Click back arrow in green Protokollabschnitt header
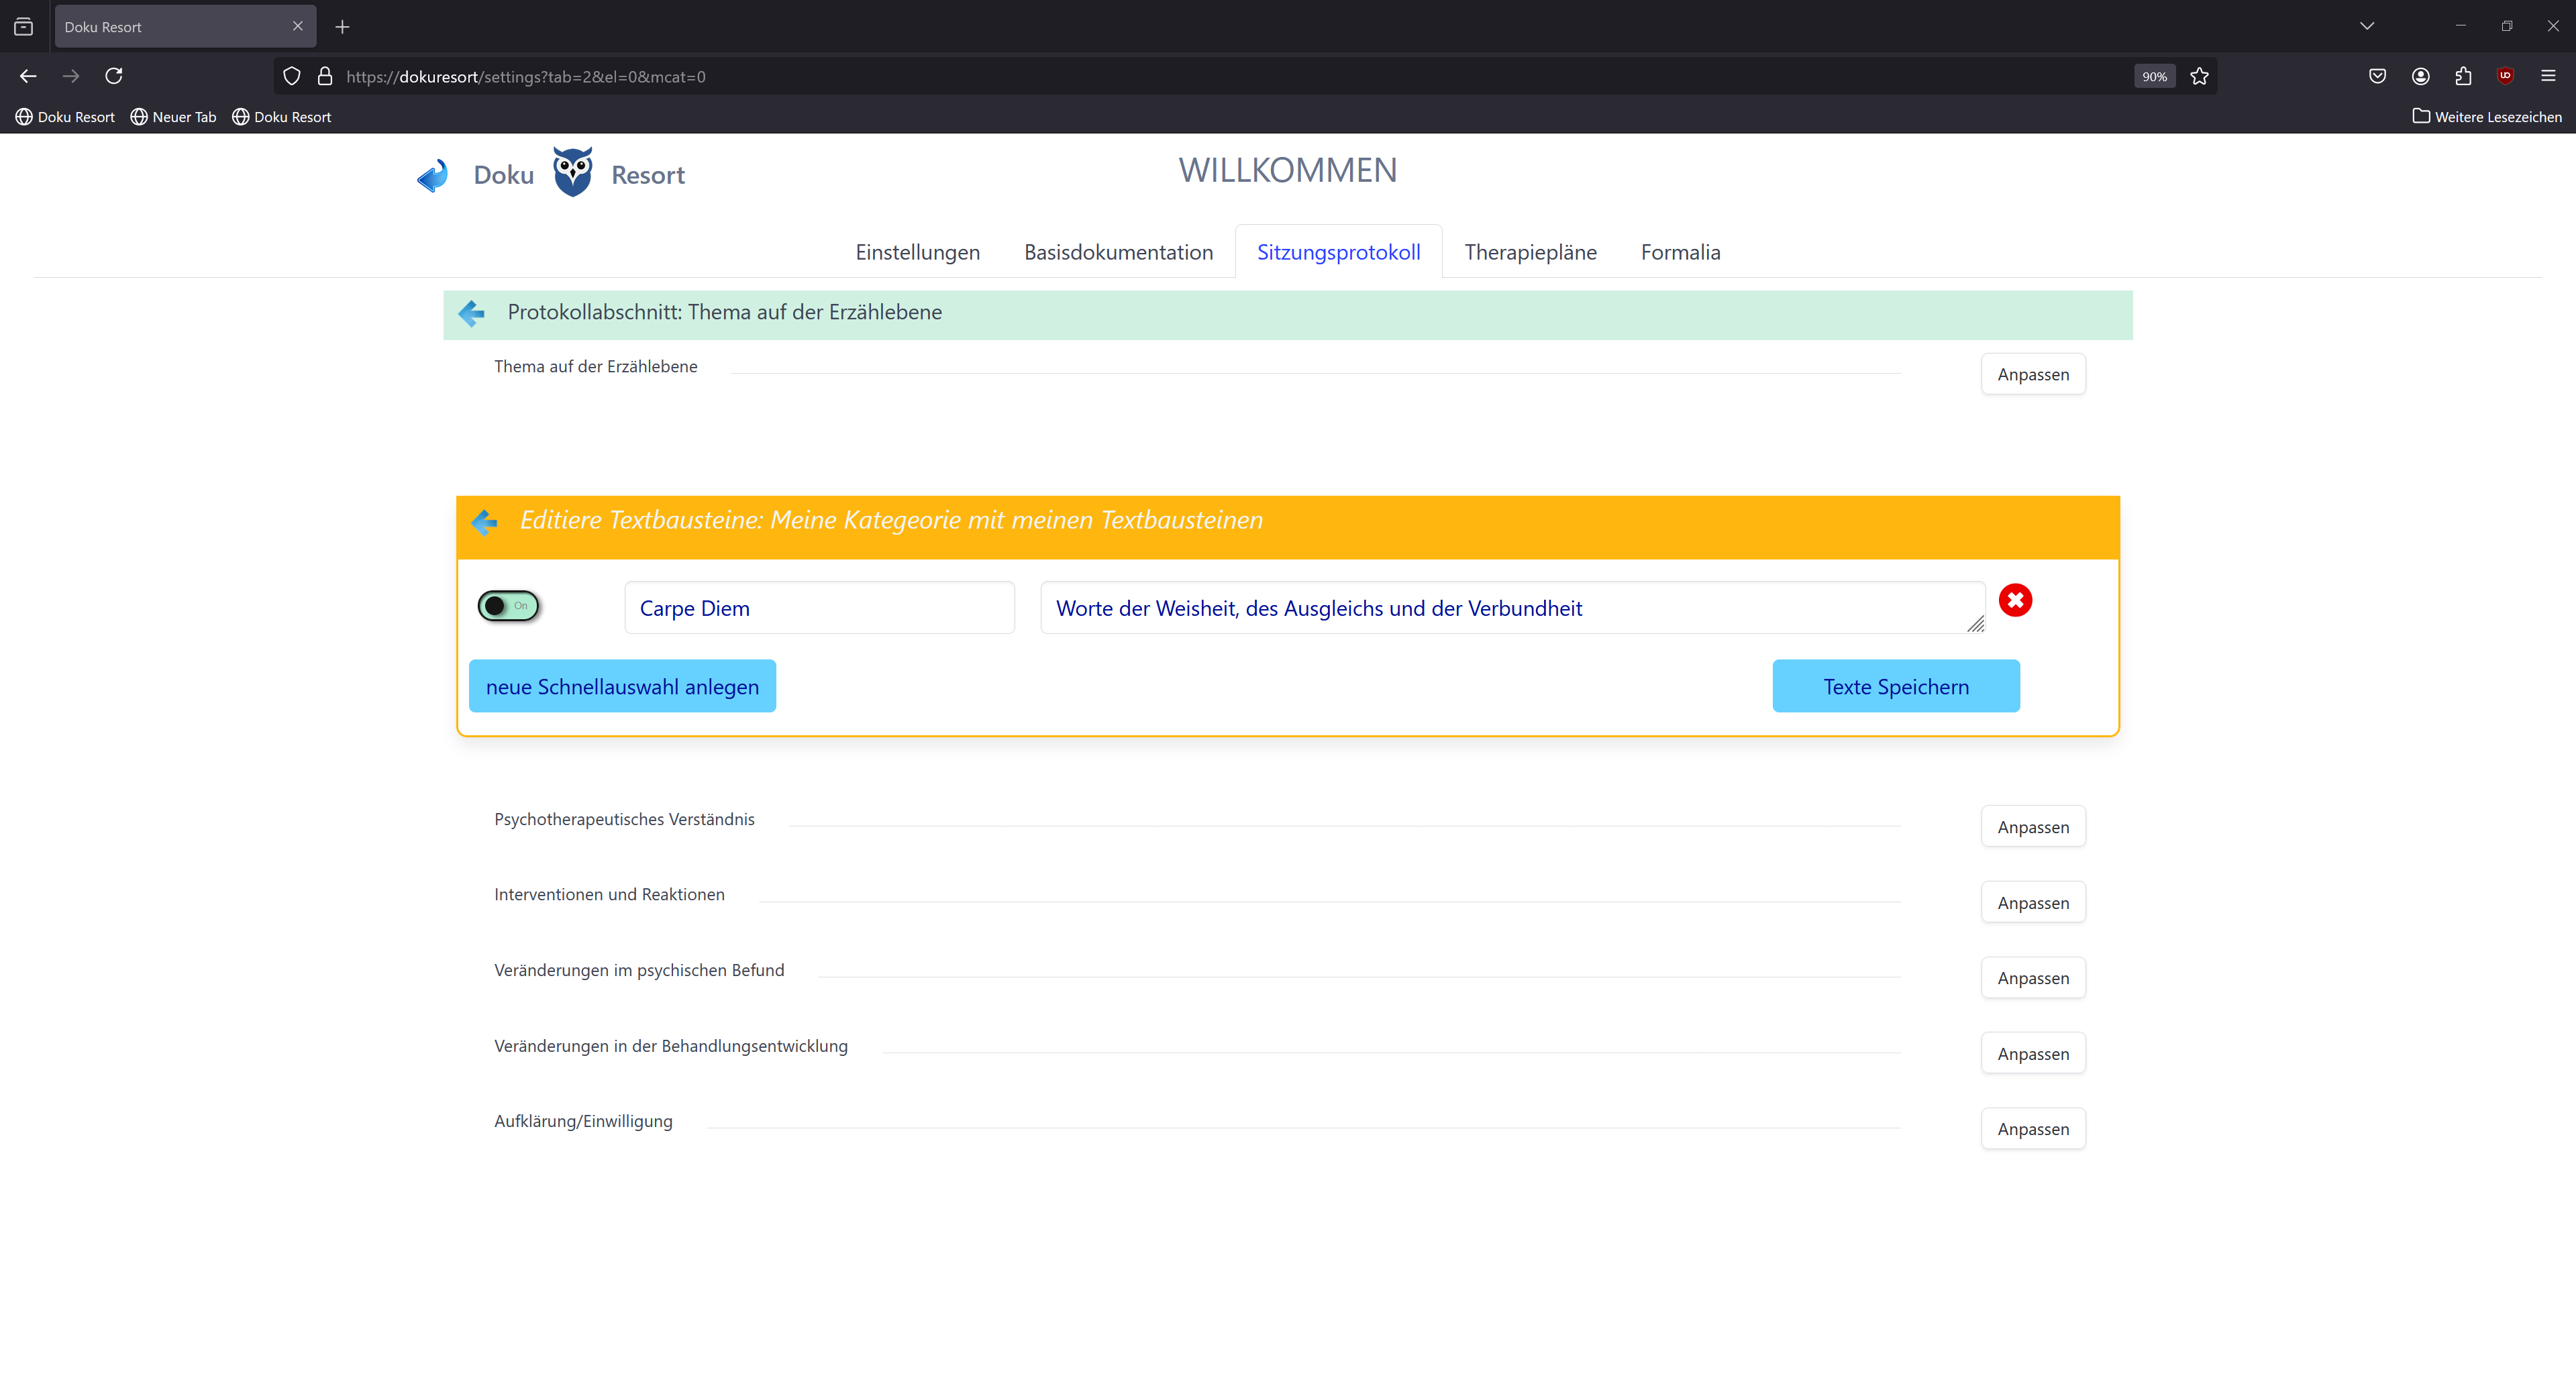The image size is (2576, 1392). pyautogui.click(x=471, y=313)
